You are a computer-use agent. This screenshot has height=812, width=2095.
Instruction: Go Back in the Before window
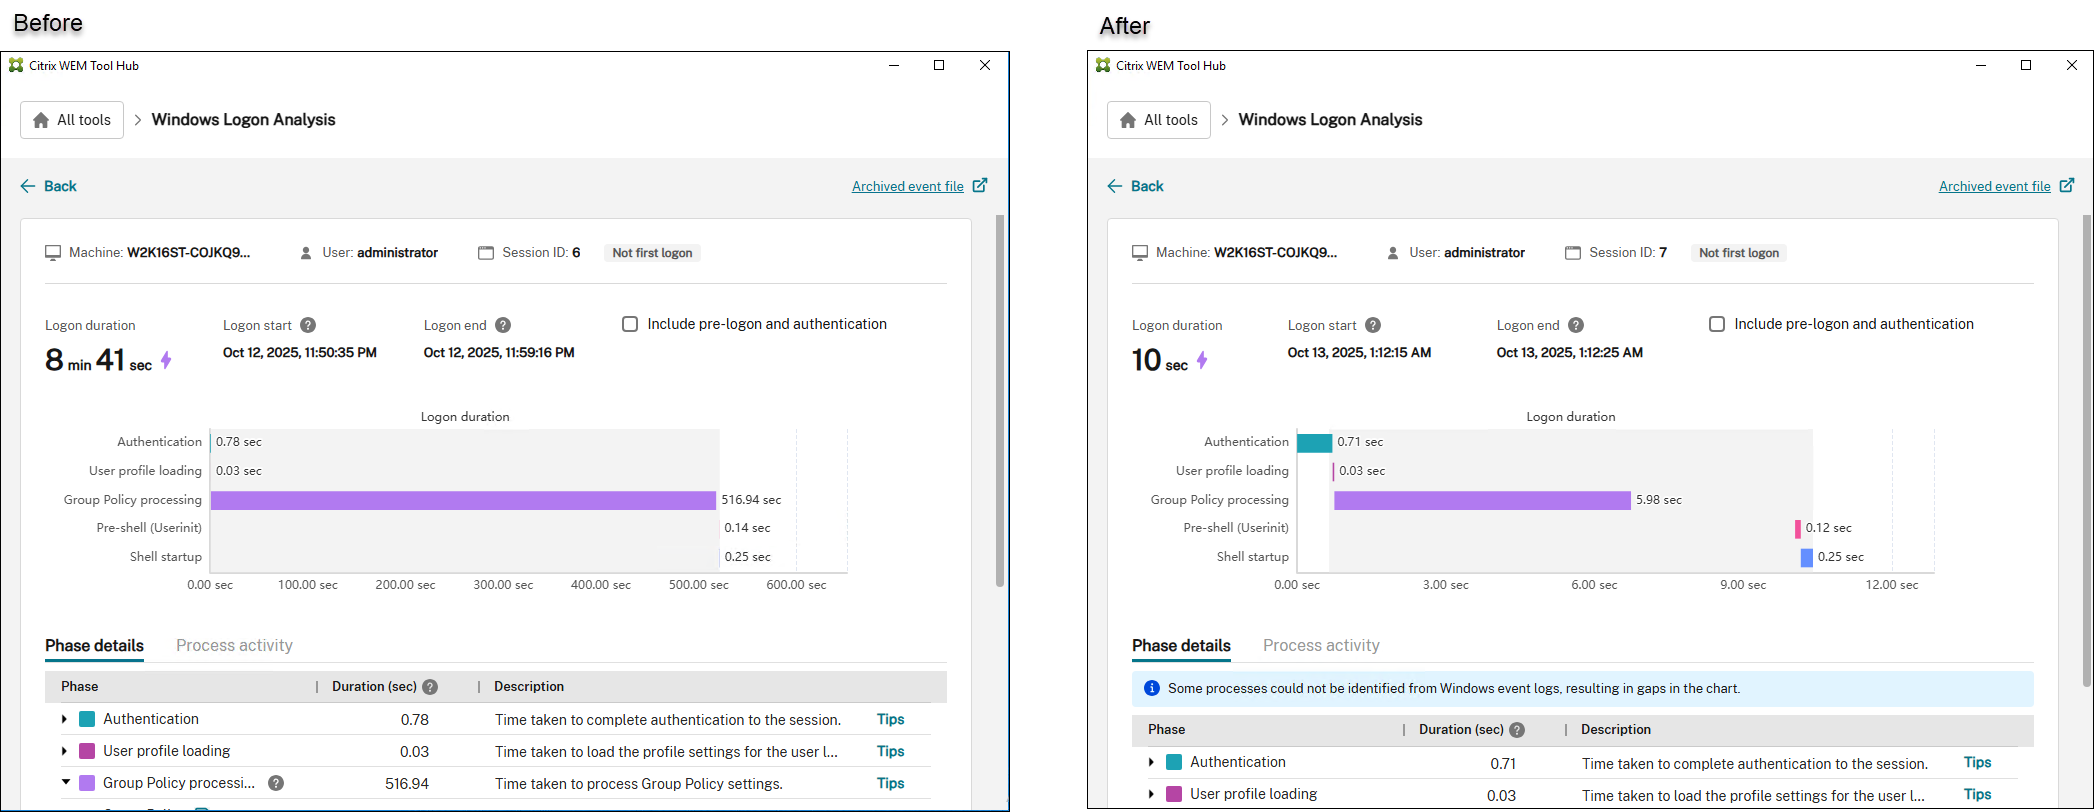click(49, 186)
